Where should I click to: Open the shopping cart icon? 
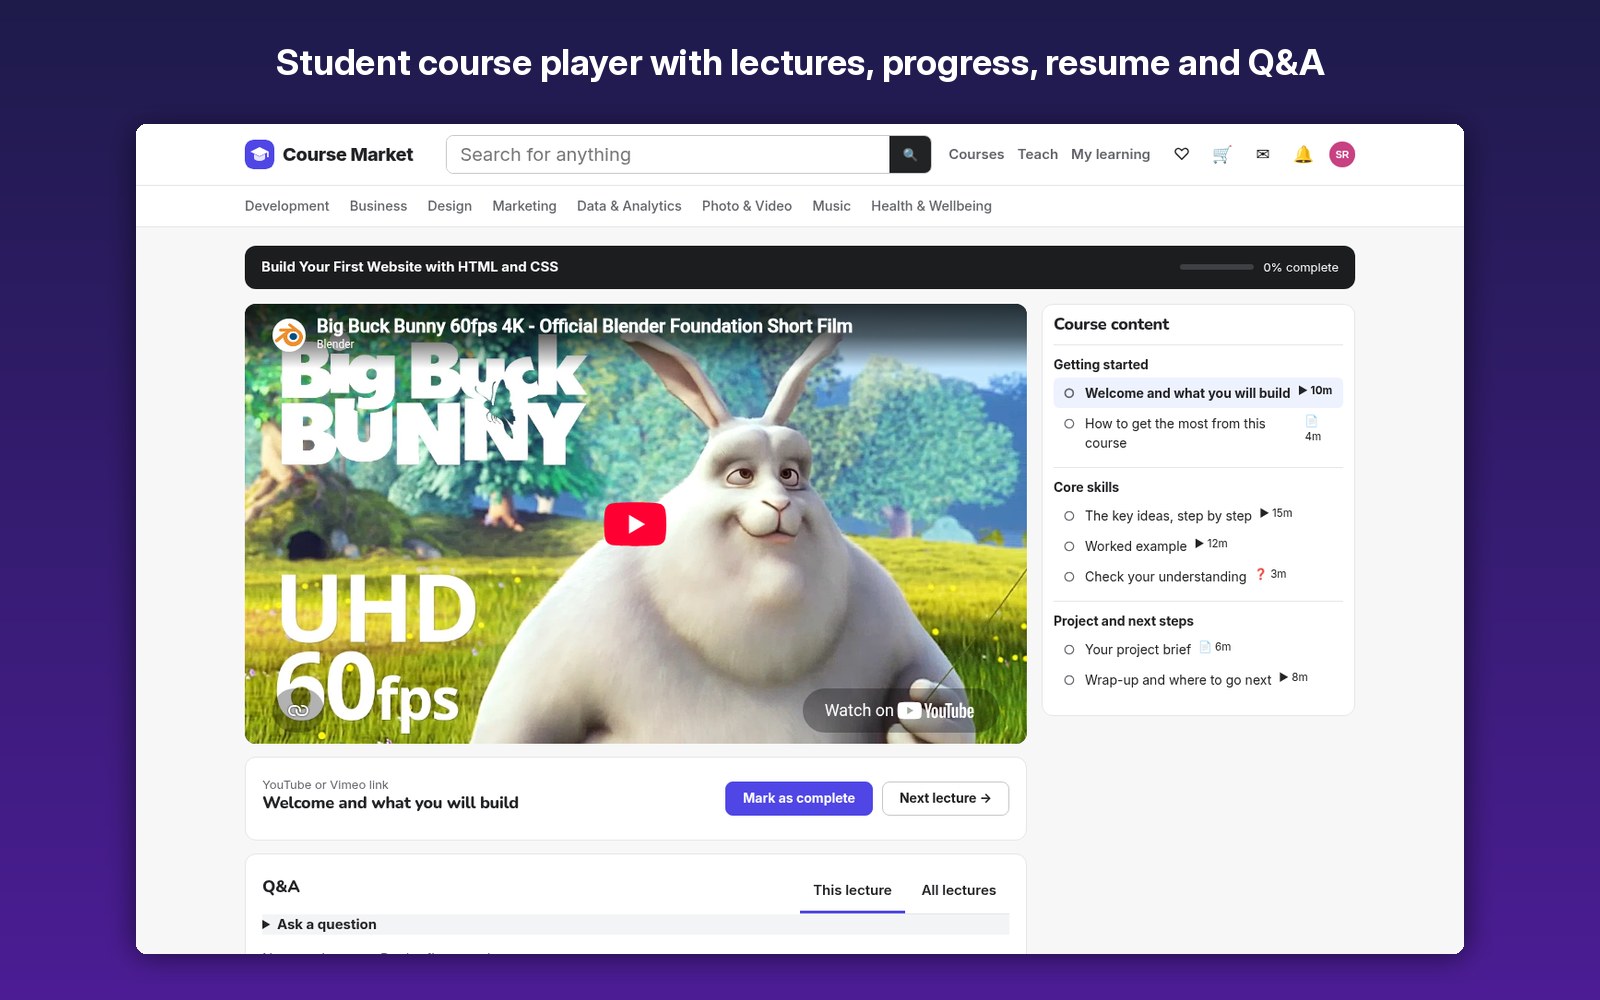[1222, 154]
